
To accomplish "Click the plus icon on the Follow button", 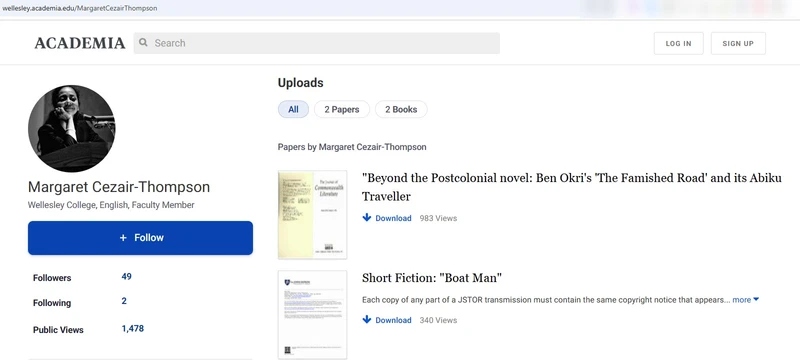I will (x=123, y=238).
